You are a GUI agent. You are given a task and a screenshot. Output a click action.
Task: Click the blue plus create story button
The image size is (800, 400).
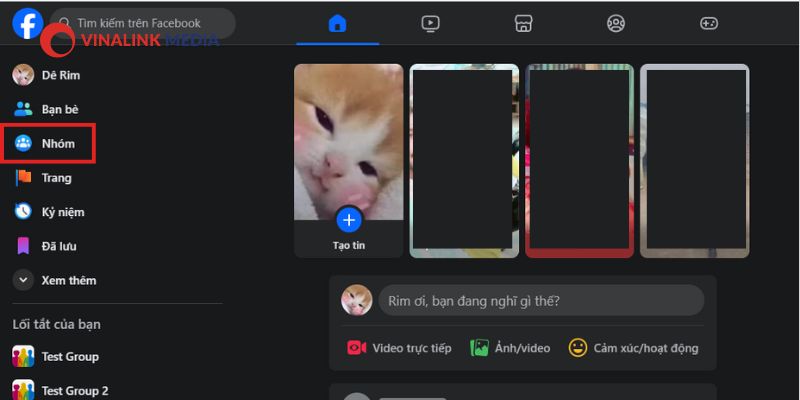(349, 220)
